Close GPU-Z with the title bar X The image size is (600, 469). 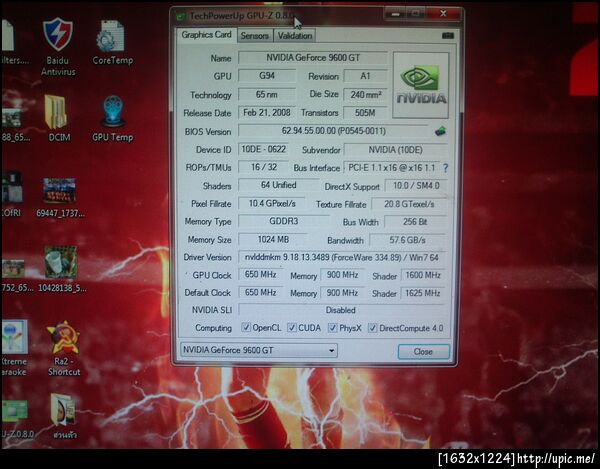[x=443, y=14]
